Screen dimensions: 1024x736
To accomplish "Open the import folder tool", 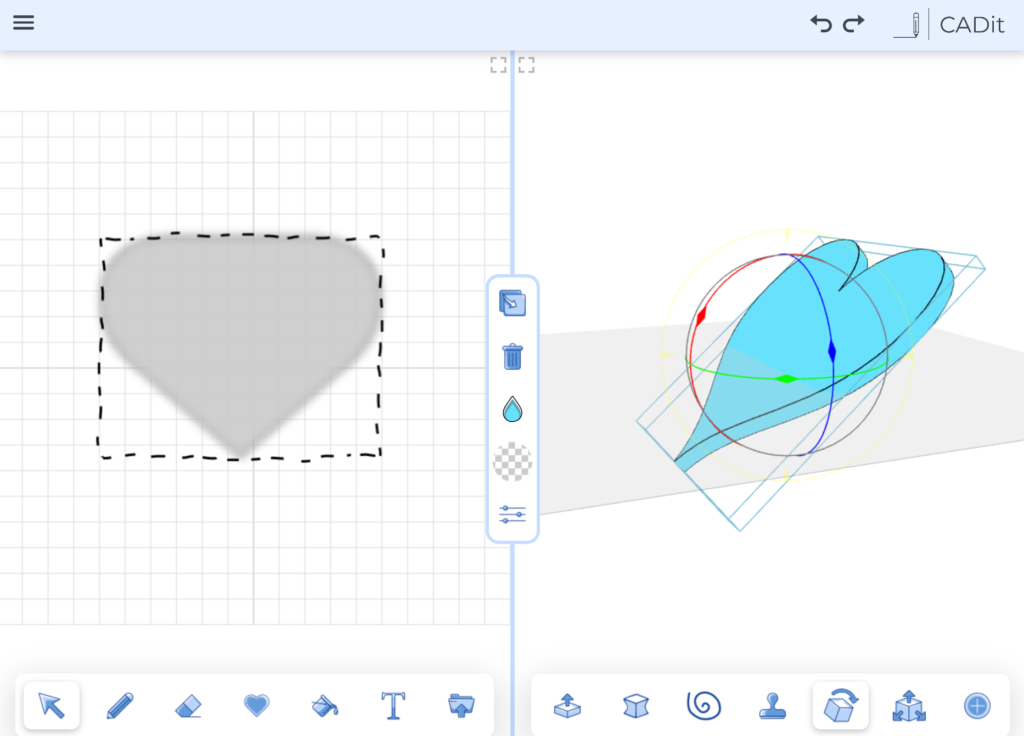I will 462,705.
